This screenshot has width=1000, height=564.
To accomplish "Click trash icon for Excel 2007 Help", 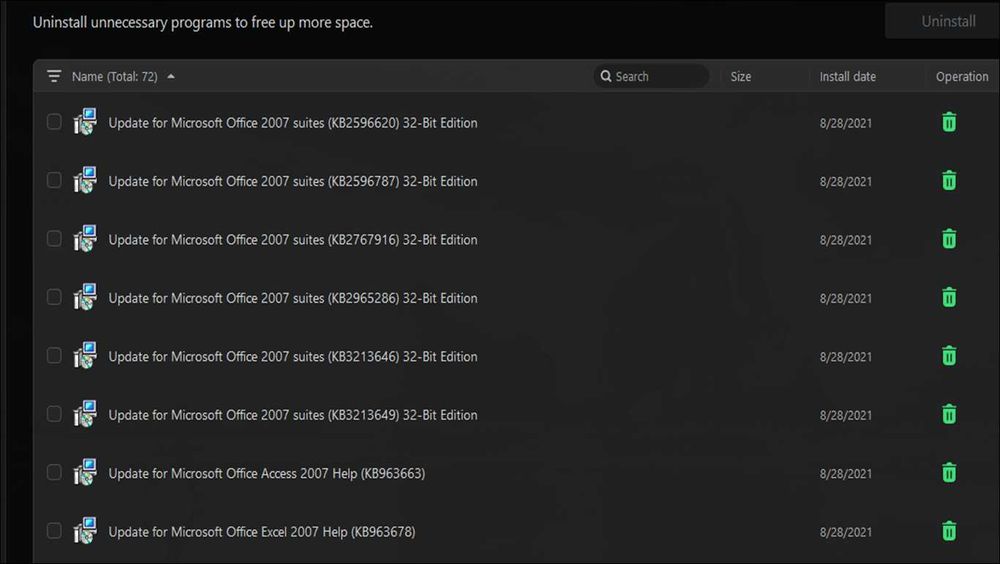I will 949,531.
